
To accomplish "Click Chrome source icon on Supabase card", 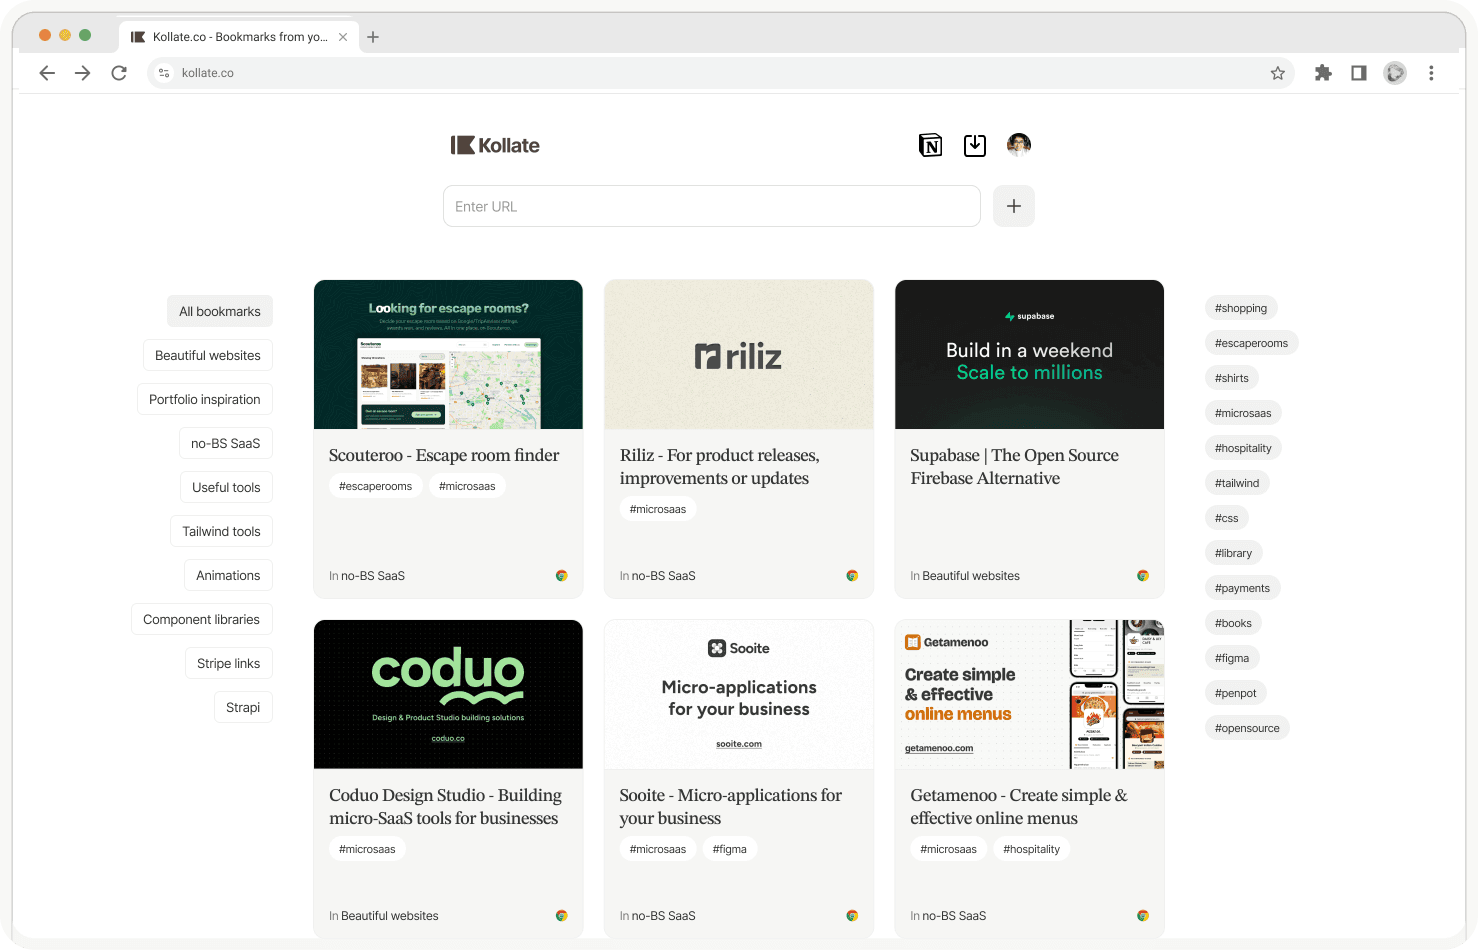I will 1143,576.
